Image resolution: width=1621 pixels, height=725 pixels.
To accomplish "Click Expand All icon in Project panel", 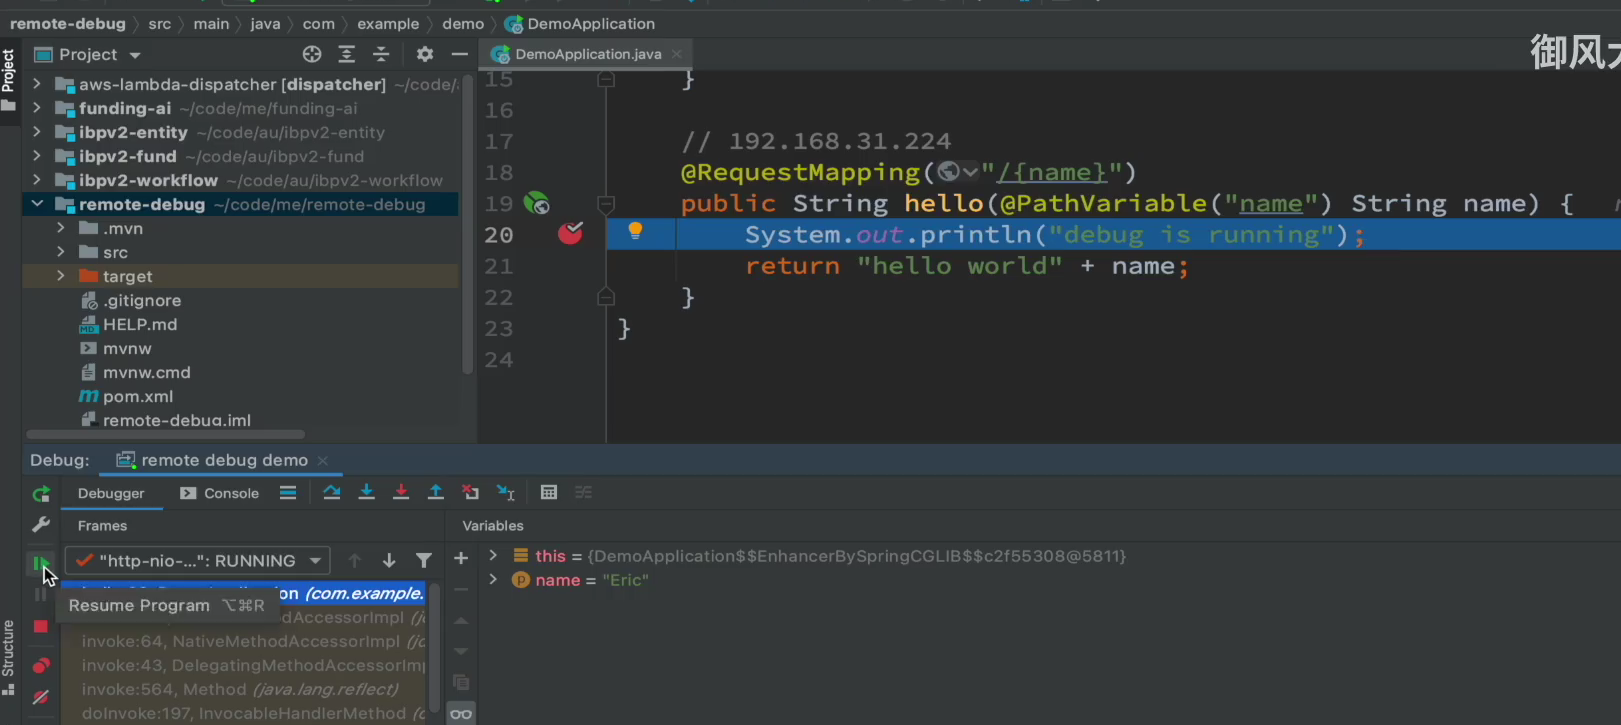I will pyautogui.click(x=347, y=54).
